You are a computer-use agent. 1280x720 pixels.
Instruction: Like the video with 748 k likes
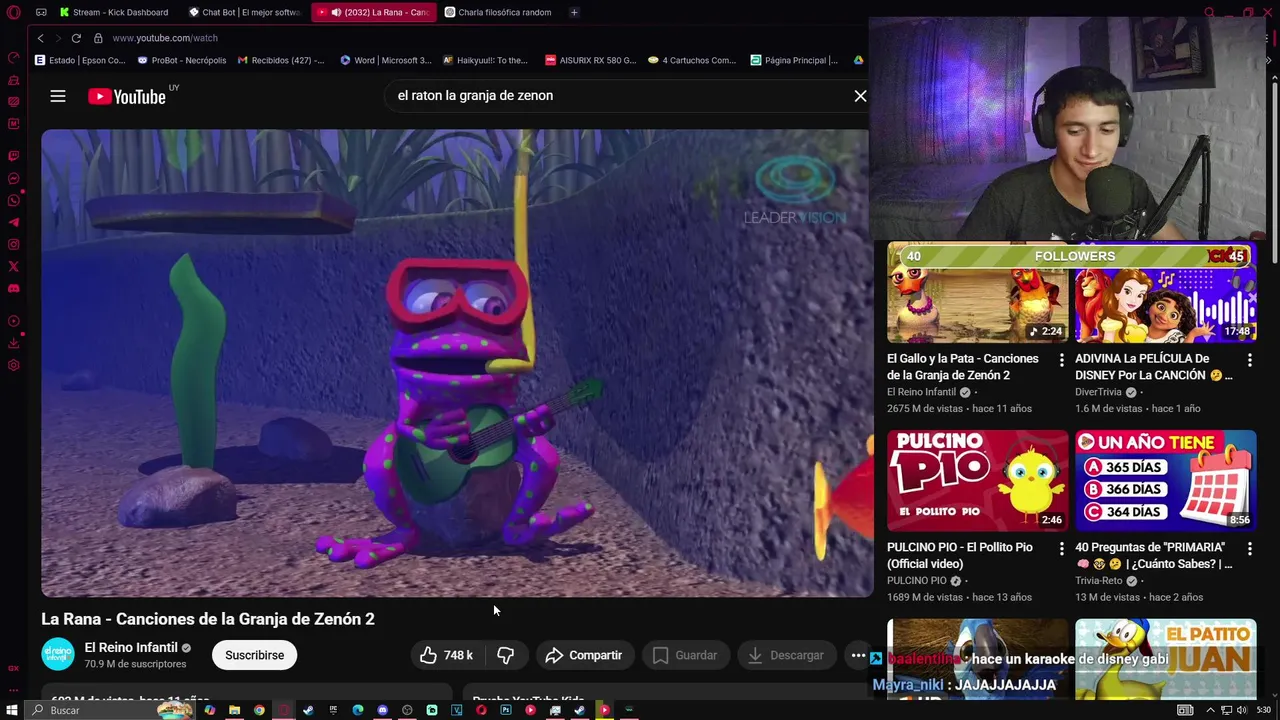click(x=447, y=655)
